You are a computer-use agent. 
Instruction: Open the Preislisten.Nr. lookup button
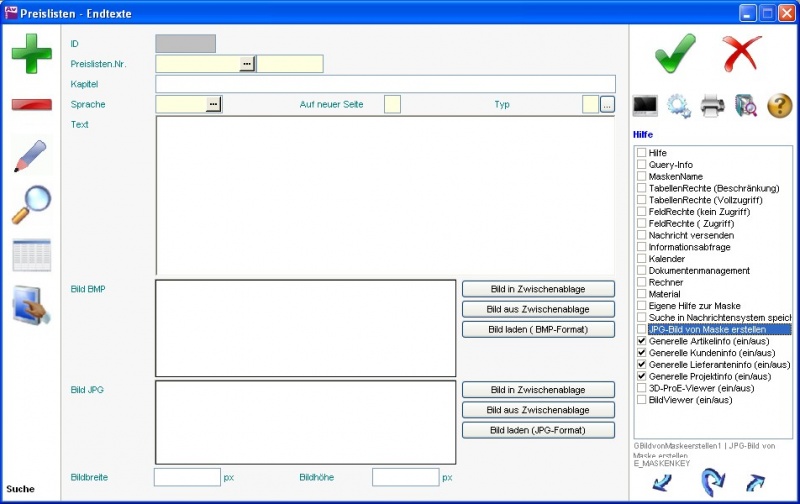pyautogui.click(x=247, y=64)
